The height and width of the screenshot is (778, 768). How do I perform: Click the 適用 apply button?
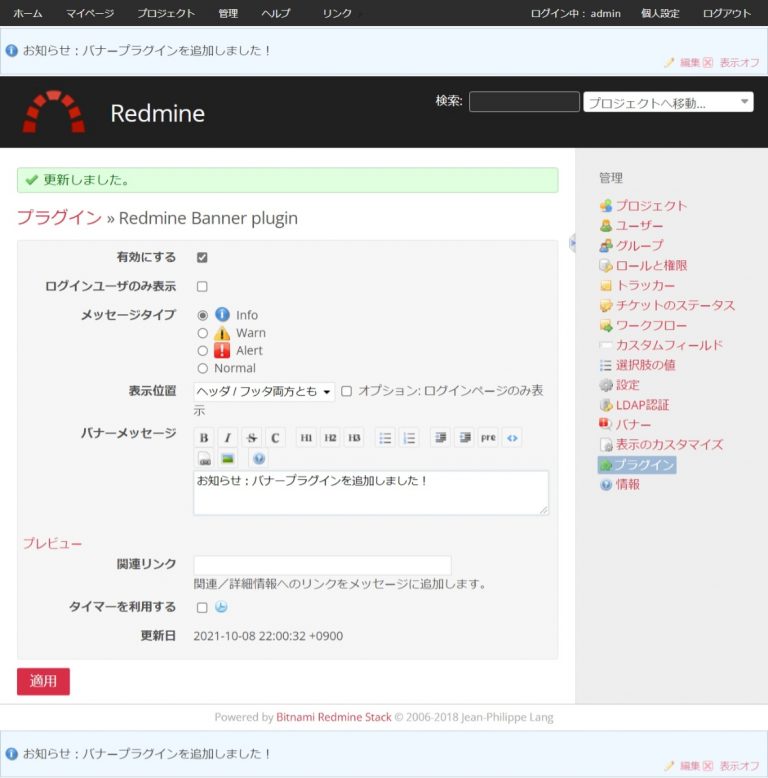[x=43, y=681]
